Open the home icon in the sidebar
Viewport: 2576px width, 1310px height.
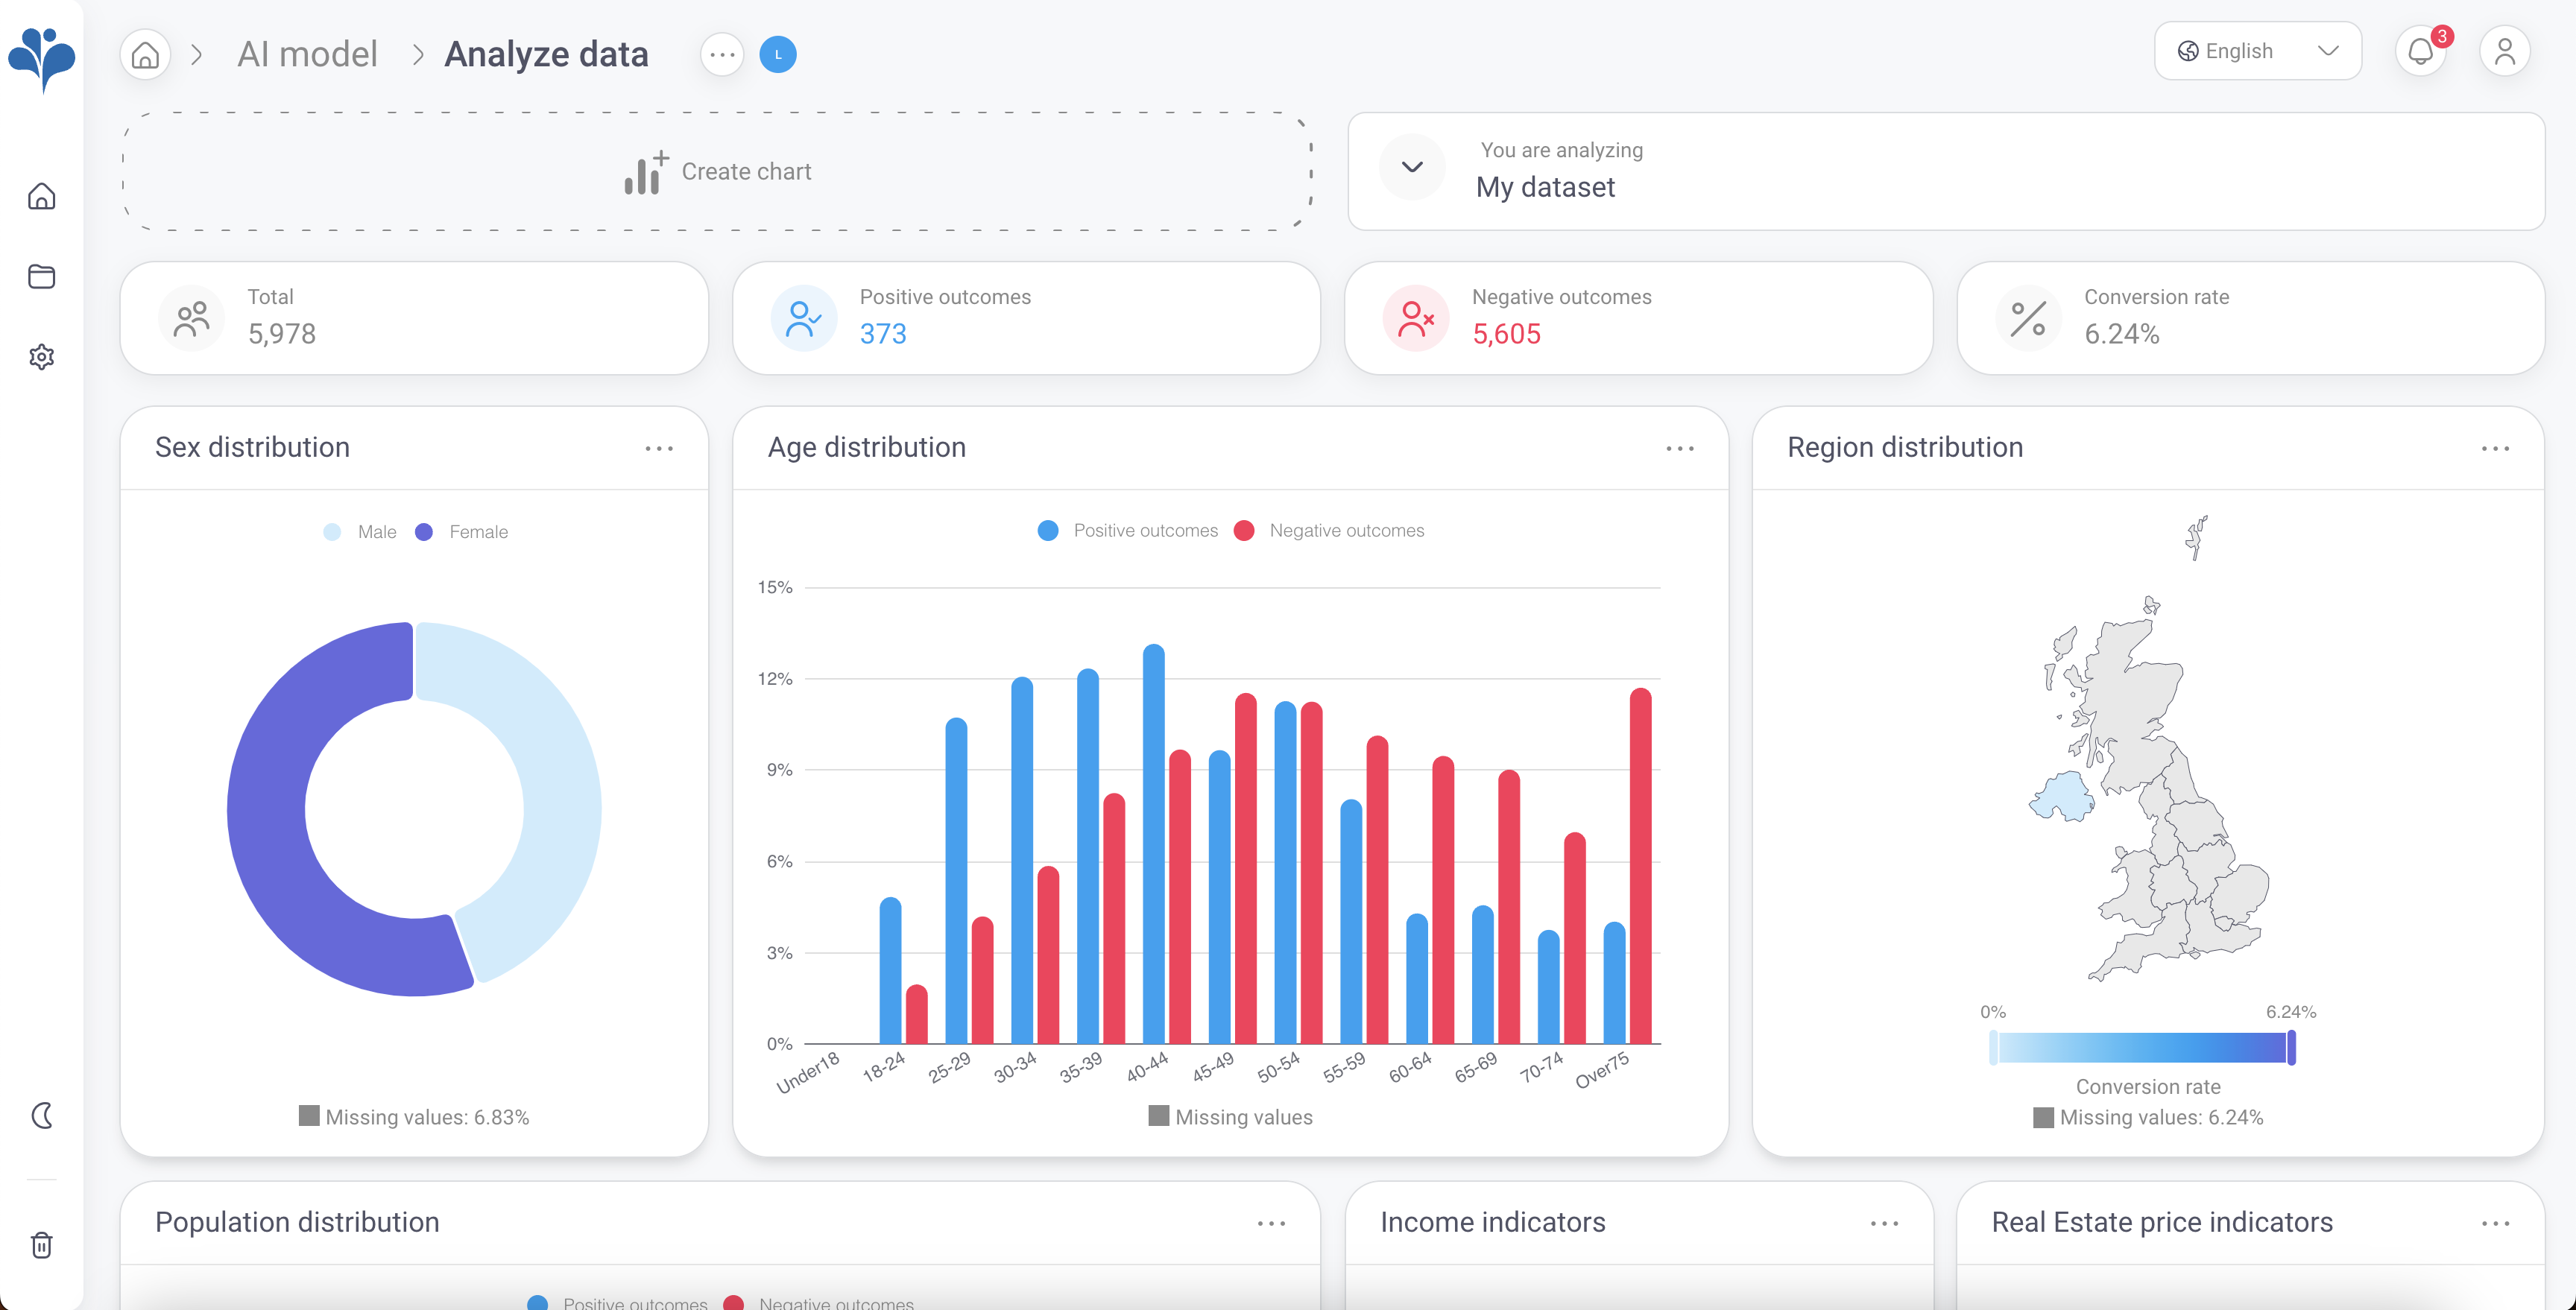pos(42,196)
